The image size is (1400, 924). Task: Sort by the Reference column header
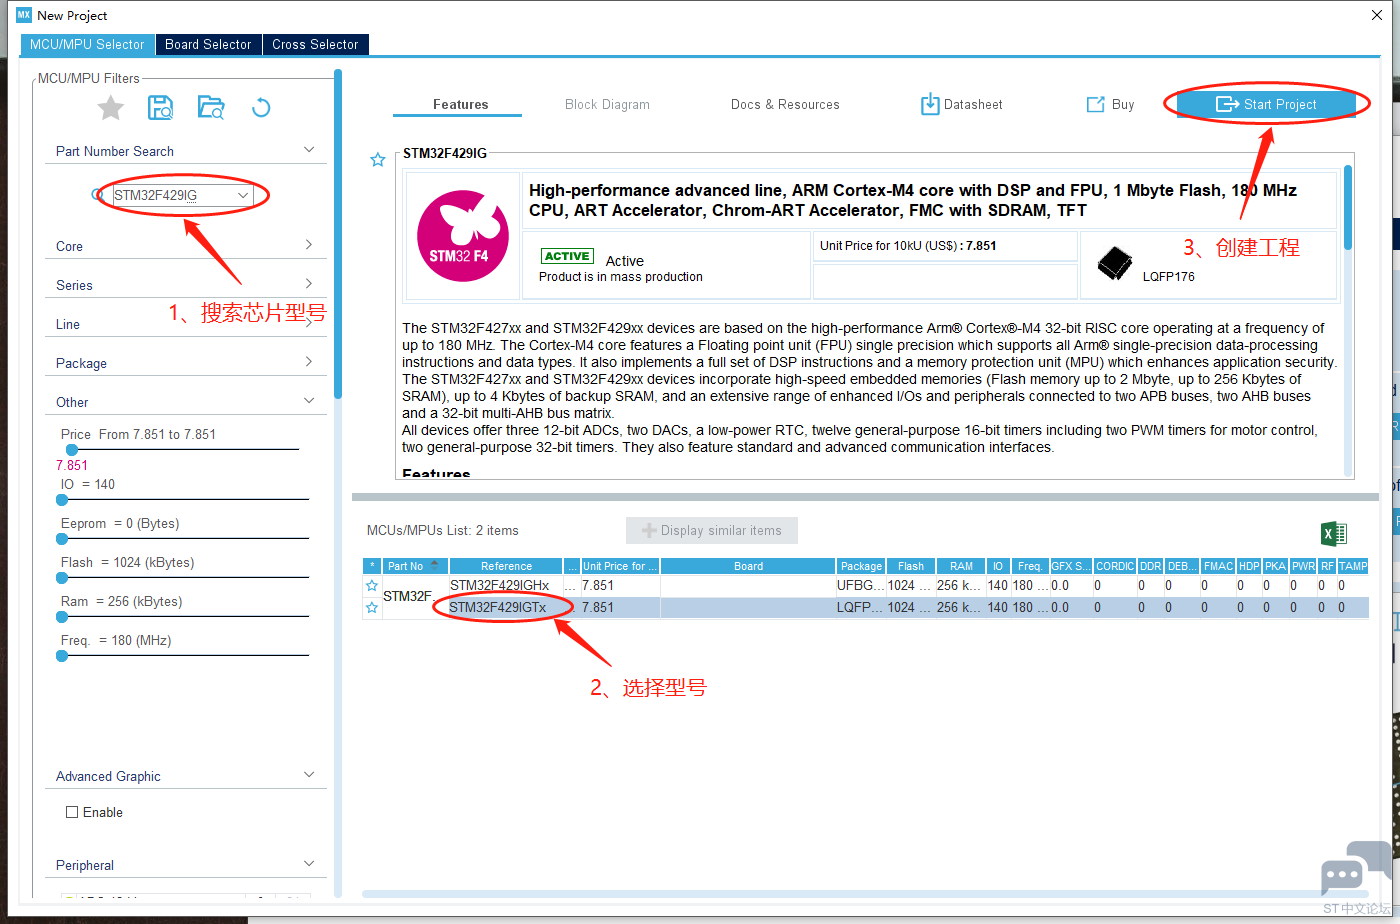pyautogui.click(x=506, y=566)
